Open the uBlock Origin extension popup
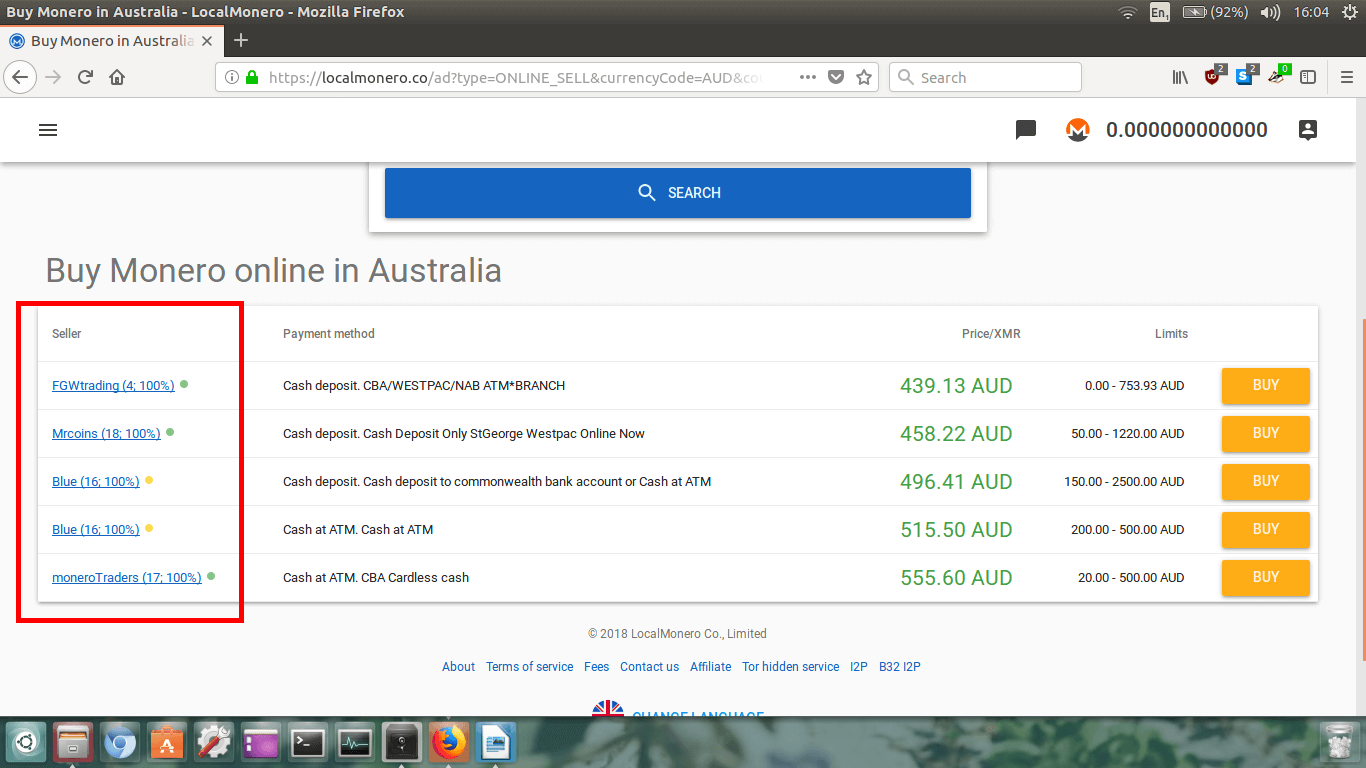 [1214, 76]
